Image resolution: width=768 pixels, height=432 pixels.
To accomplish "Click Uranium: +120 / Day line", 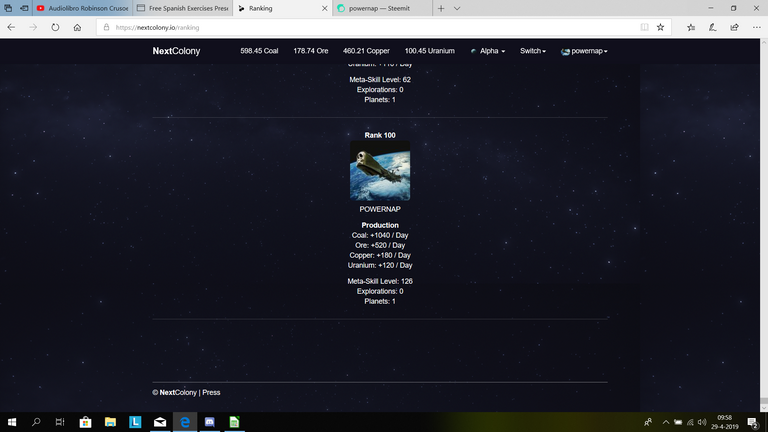I will coord(380,265).
